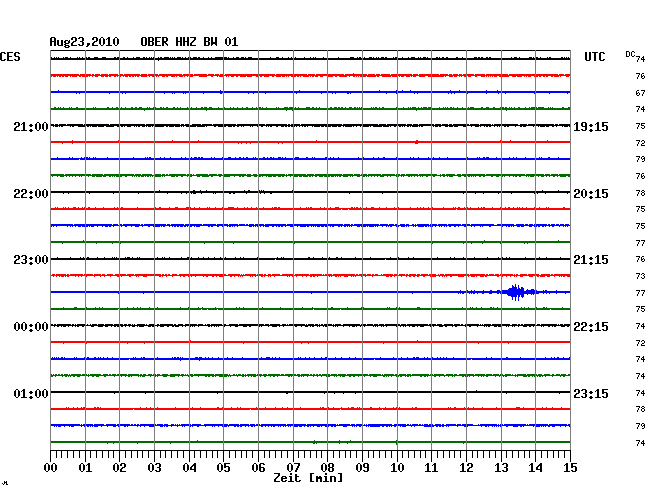Click the DC value beside the 19:15 label
The width and height of the screenshot is (650, 494).
[640, 126]
